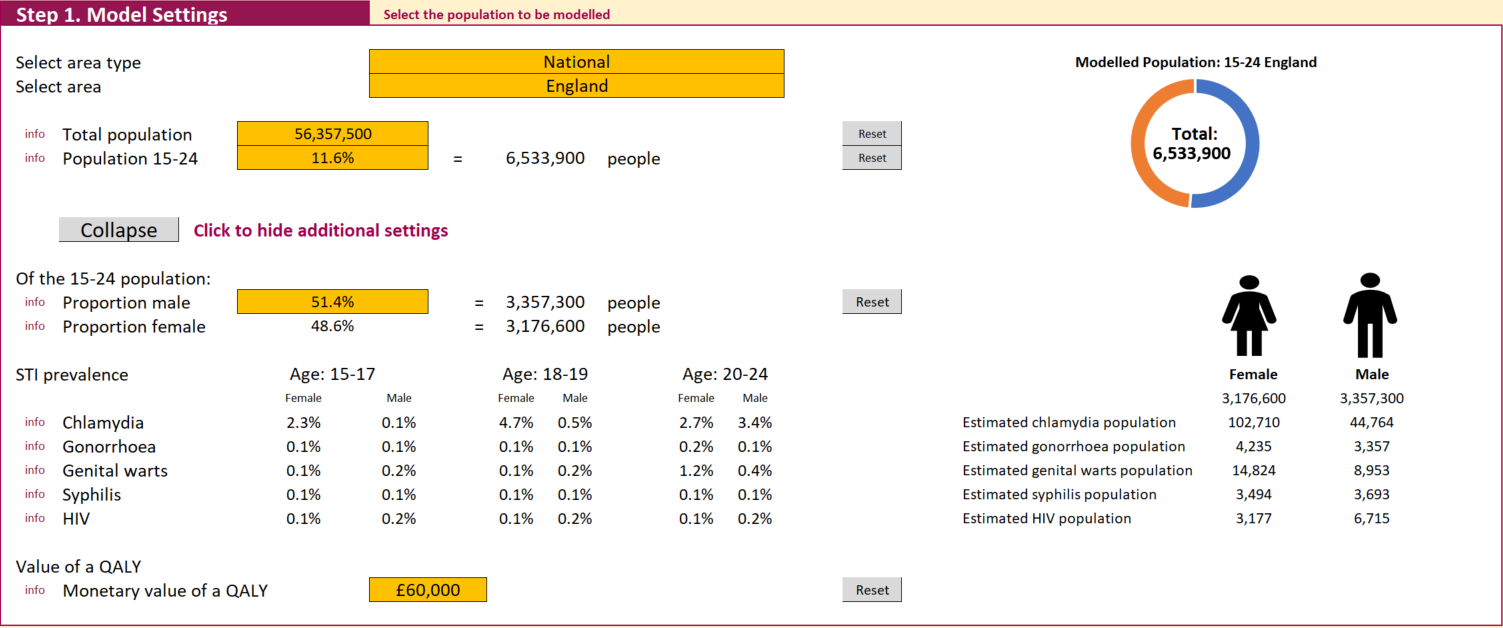Open info for Total population
Screen dimensions: 1503x628
[x=35, y=134]
